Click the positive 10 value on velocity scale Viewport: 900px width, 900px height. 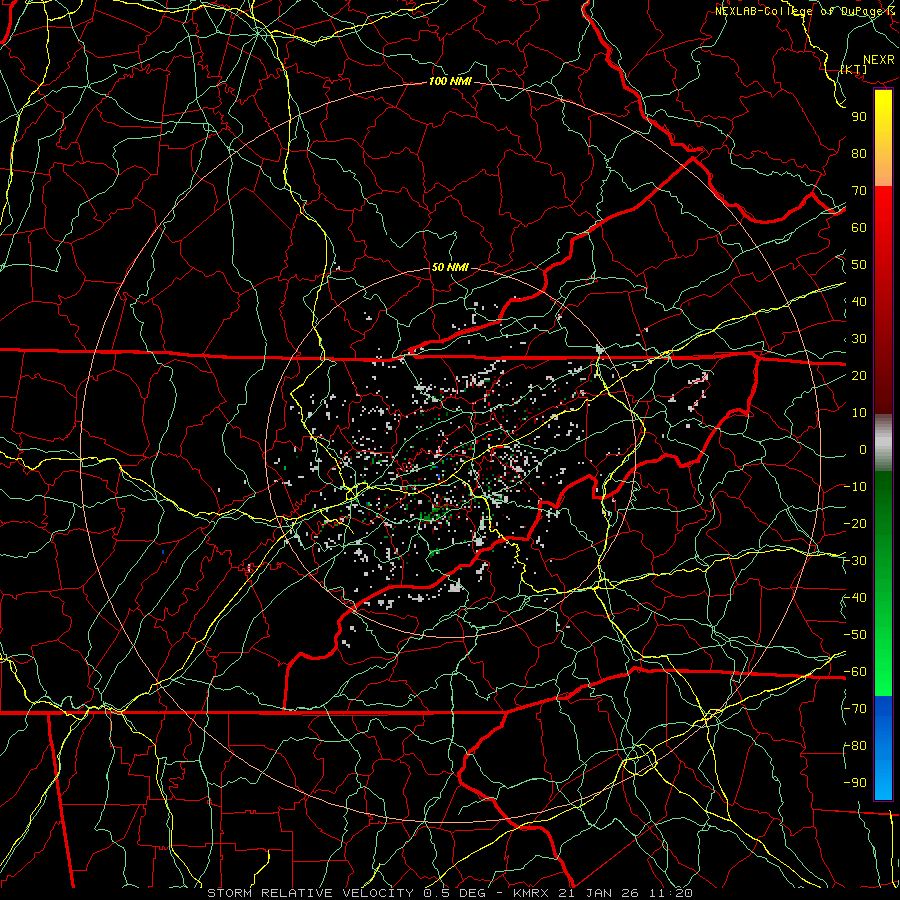tap(859, 413)
